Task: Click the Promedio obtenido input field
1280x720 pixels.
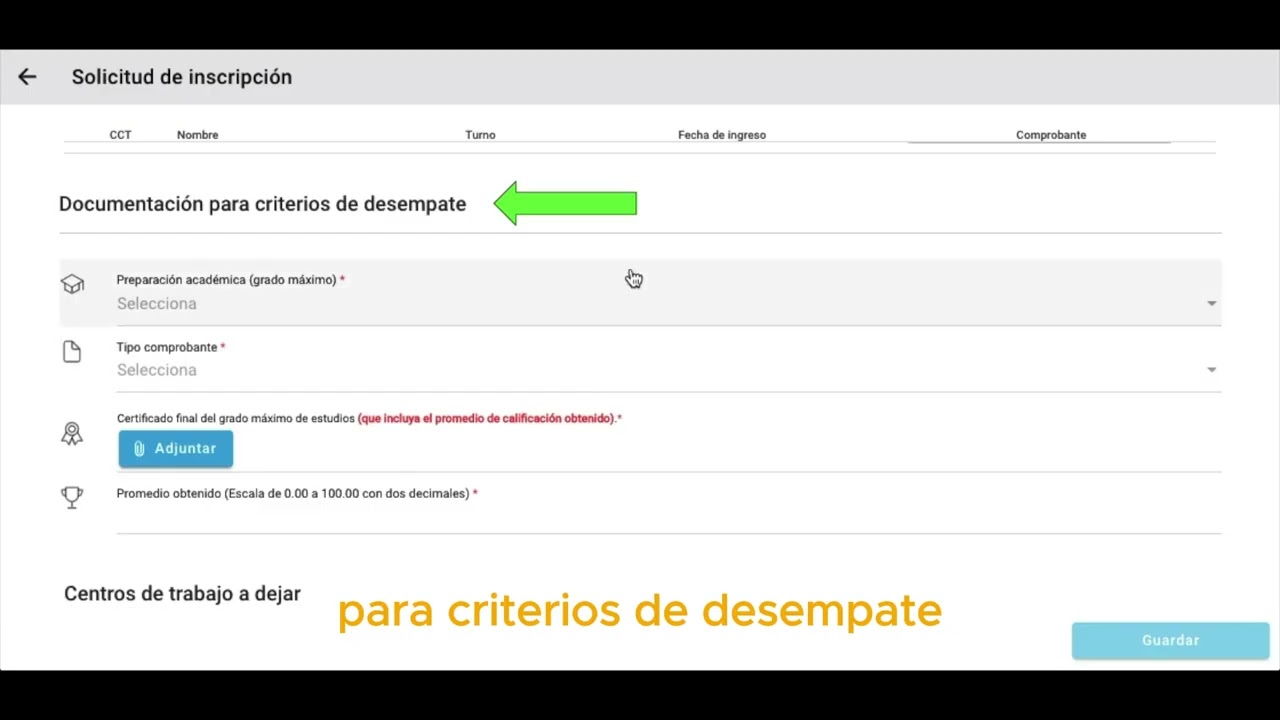Action: tap(668, 518)
